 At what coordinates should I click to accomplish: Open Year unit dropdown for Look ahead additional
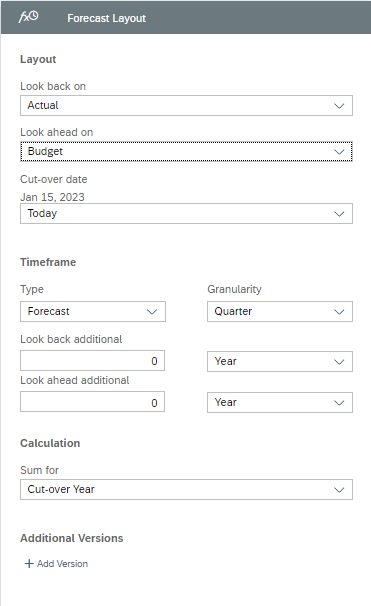(x=280, y=402)
